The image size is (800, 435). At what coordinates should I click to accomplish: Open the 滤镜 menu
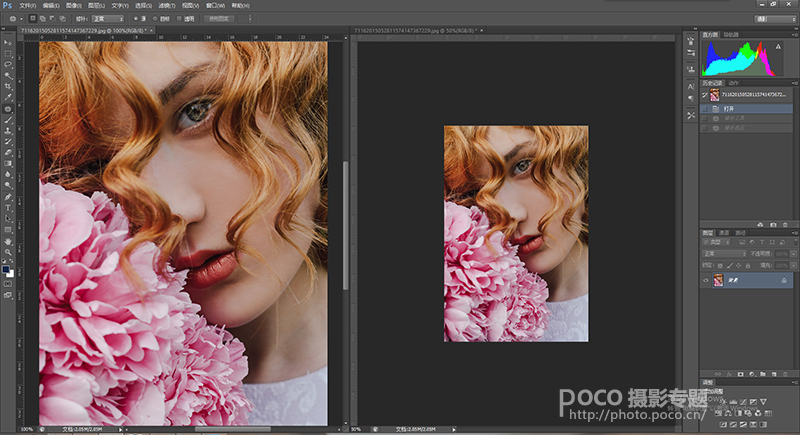[x=165, y=5]
